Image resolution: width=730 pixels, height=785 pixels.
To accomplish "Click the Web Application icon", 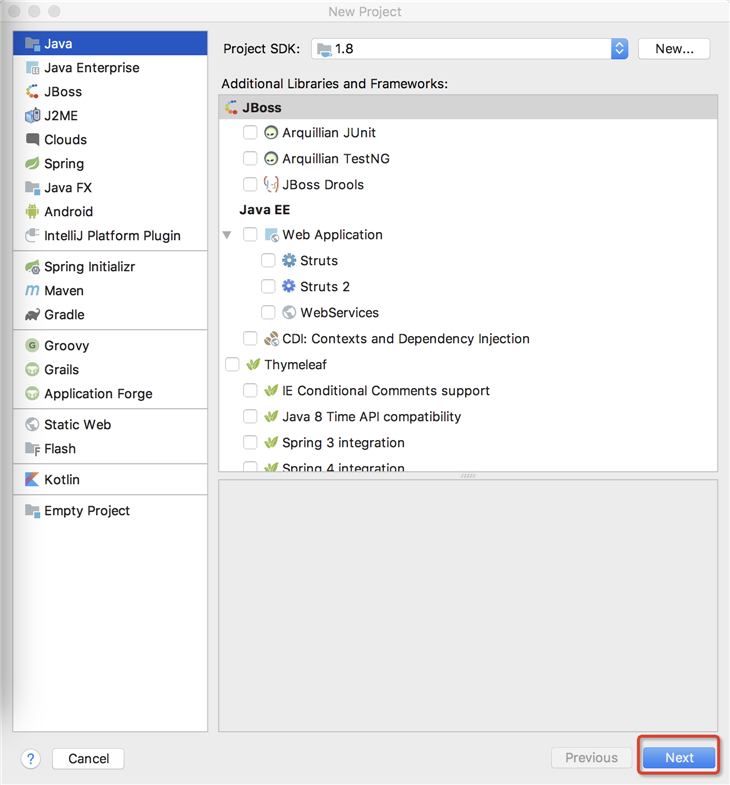I will (271, 235).
